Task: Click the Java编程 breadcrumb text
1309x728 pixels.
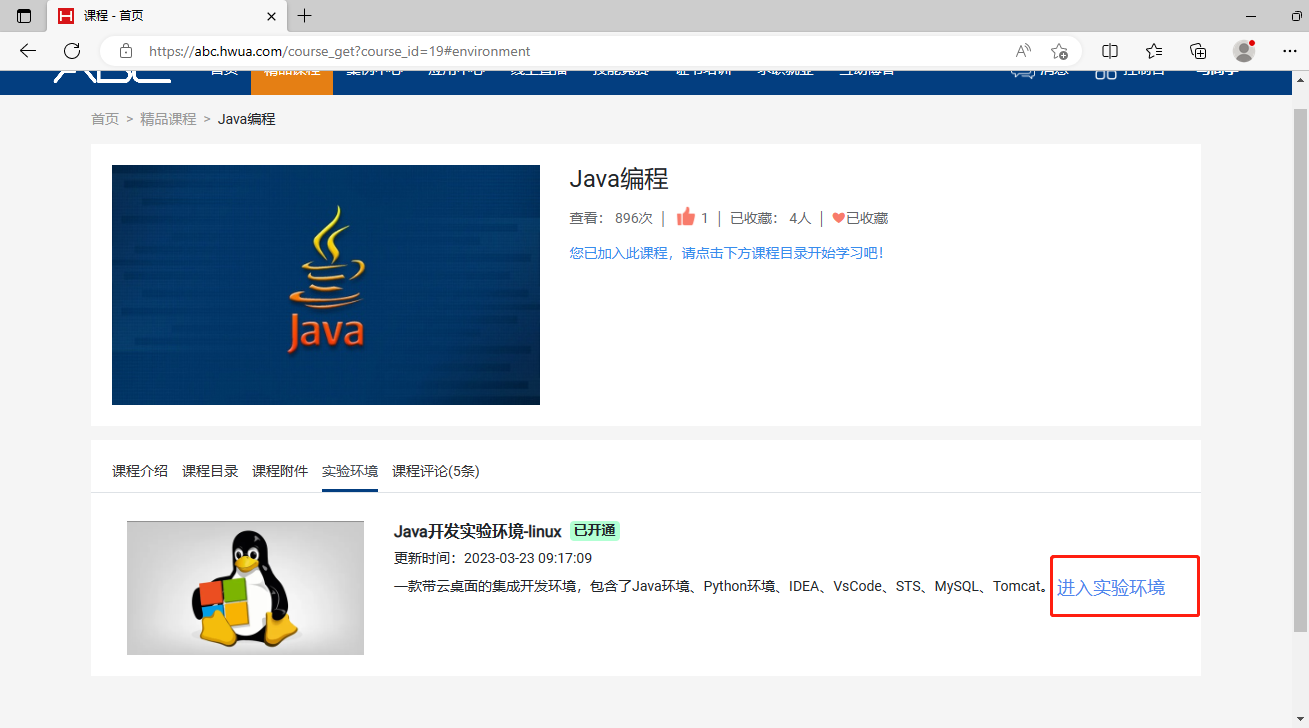Action: (x=246, y=119)
